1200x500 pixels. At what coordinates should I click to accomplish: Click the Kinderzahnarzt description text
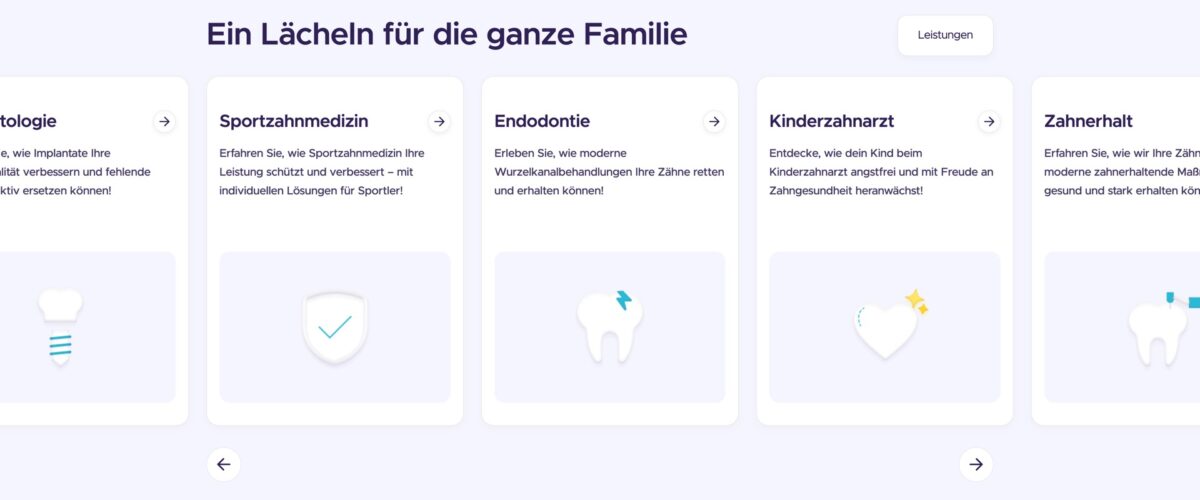[x=881, y=171]
